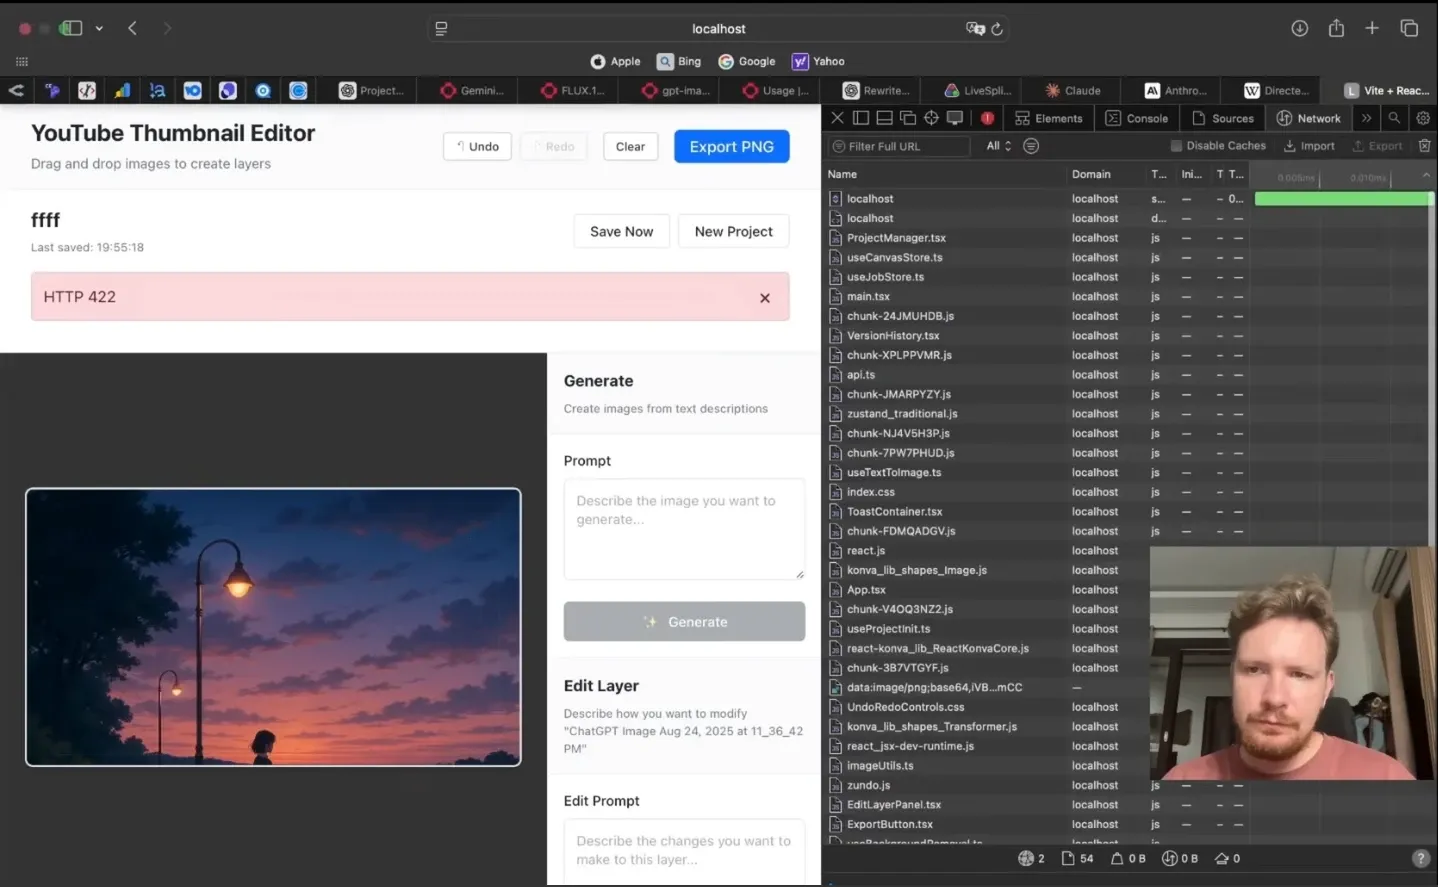Open the device preview monitor icon in DevTools

(x=955, y=118)
